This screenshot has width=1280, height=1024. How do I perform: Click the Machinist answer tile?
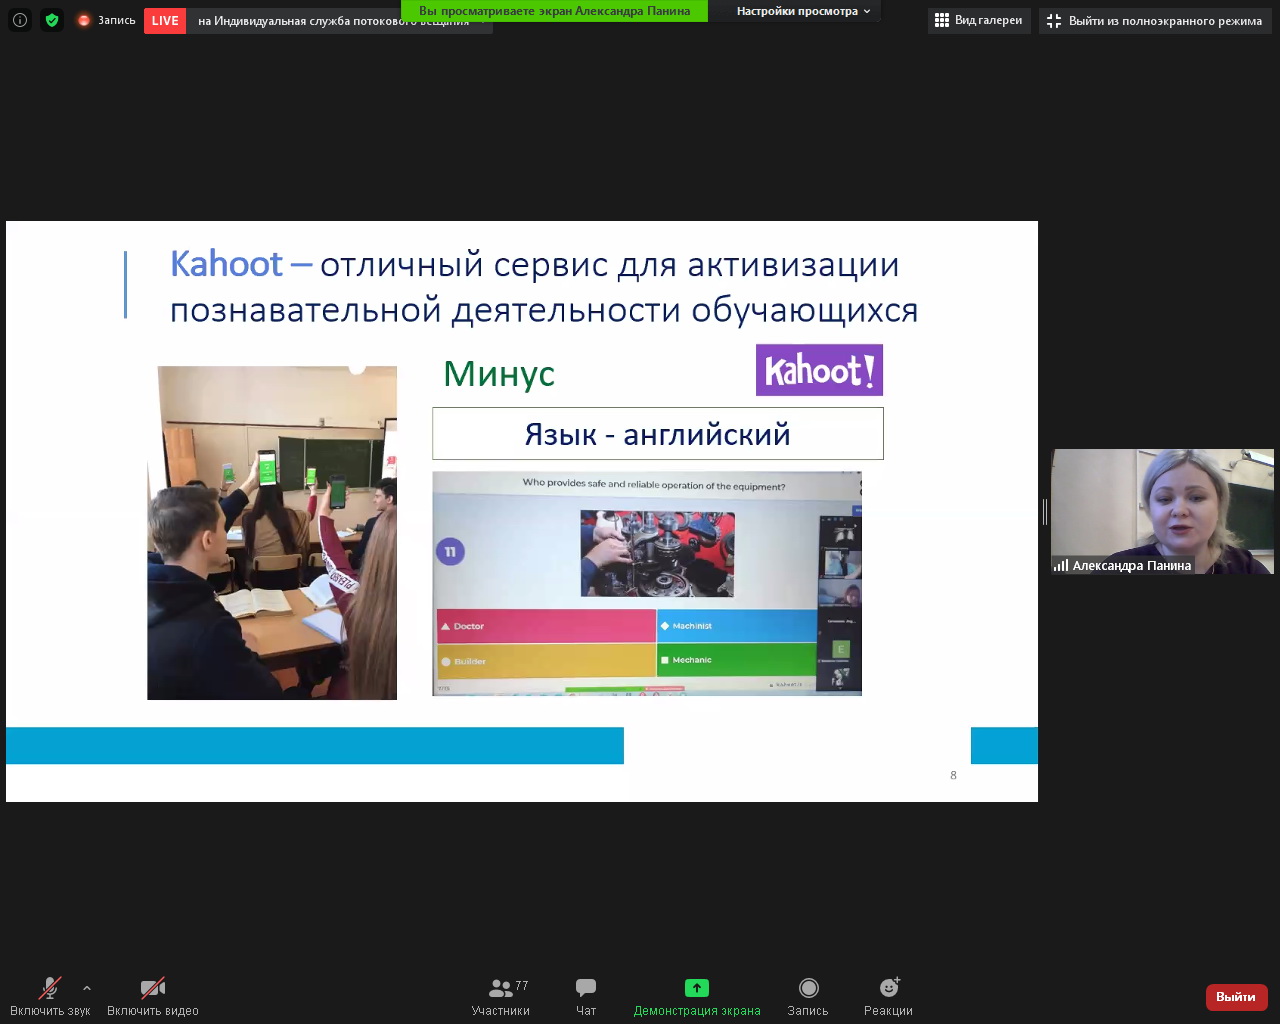(737, 626)
